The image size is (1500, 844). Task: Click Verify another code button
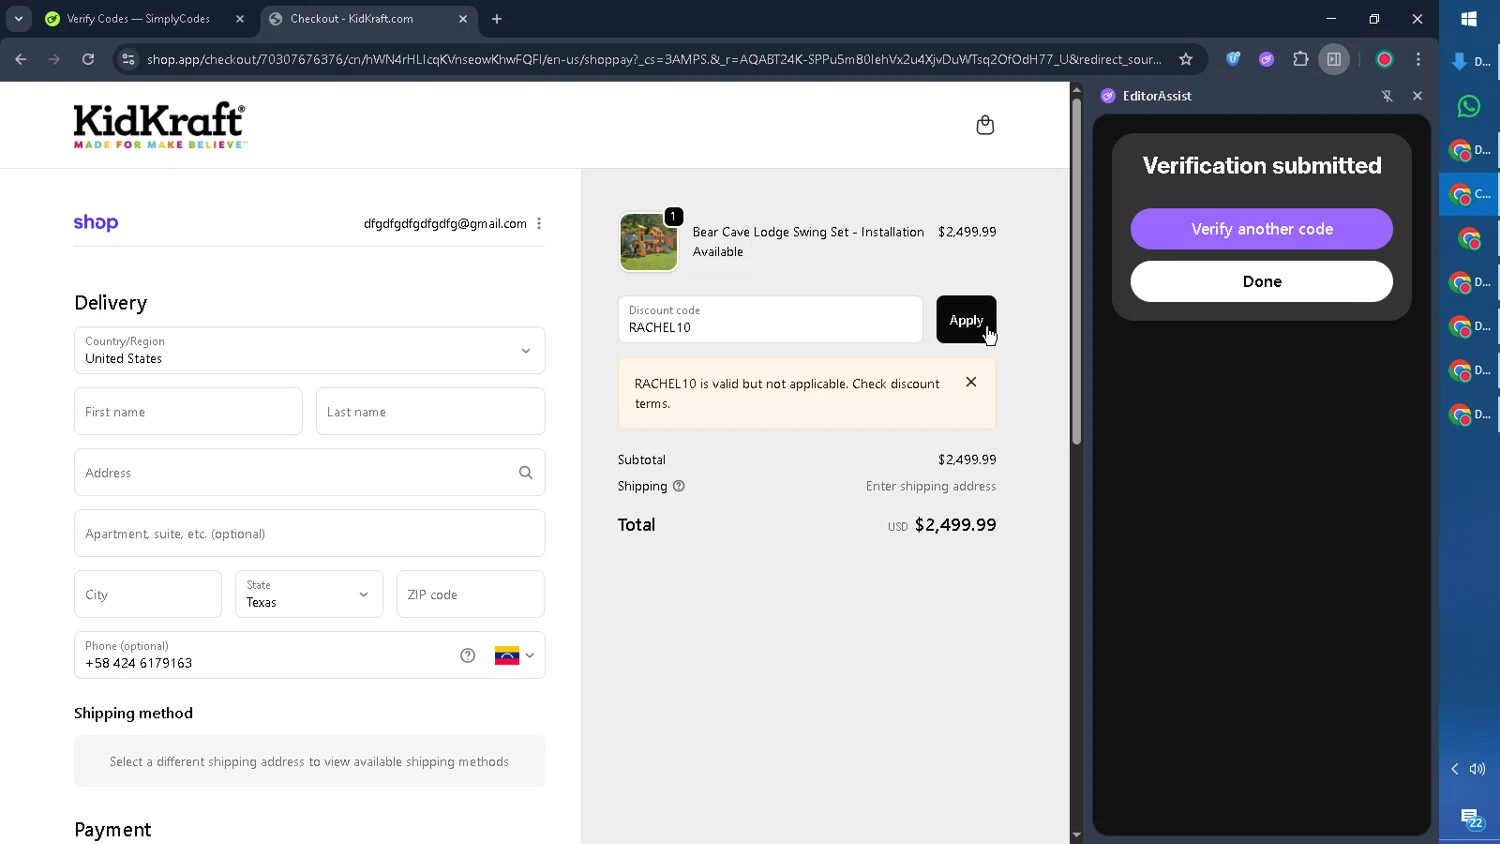pos(1261,229)
